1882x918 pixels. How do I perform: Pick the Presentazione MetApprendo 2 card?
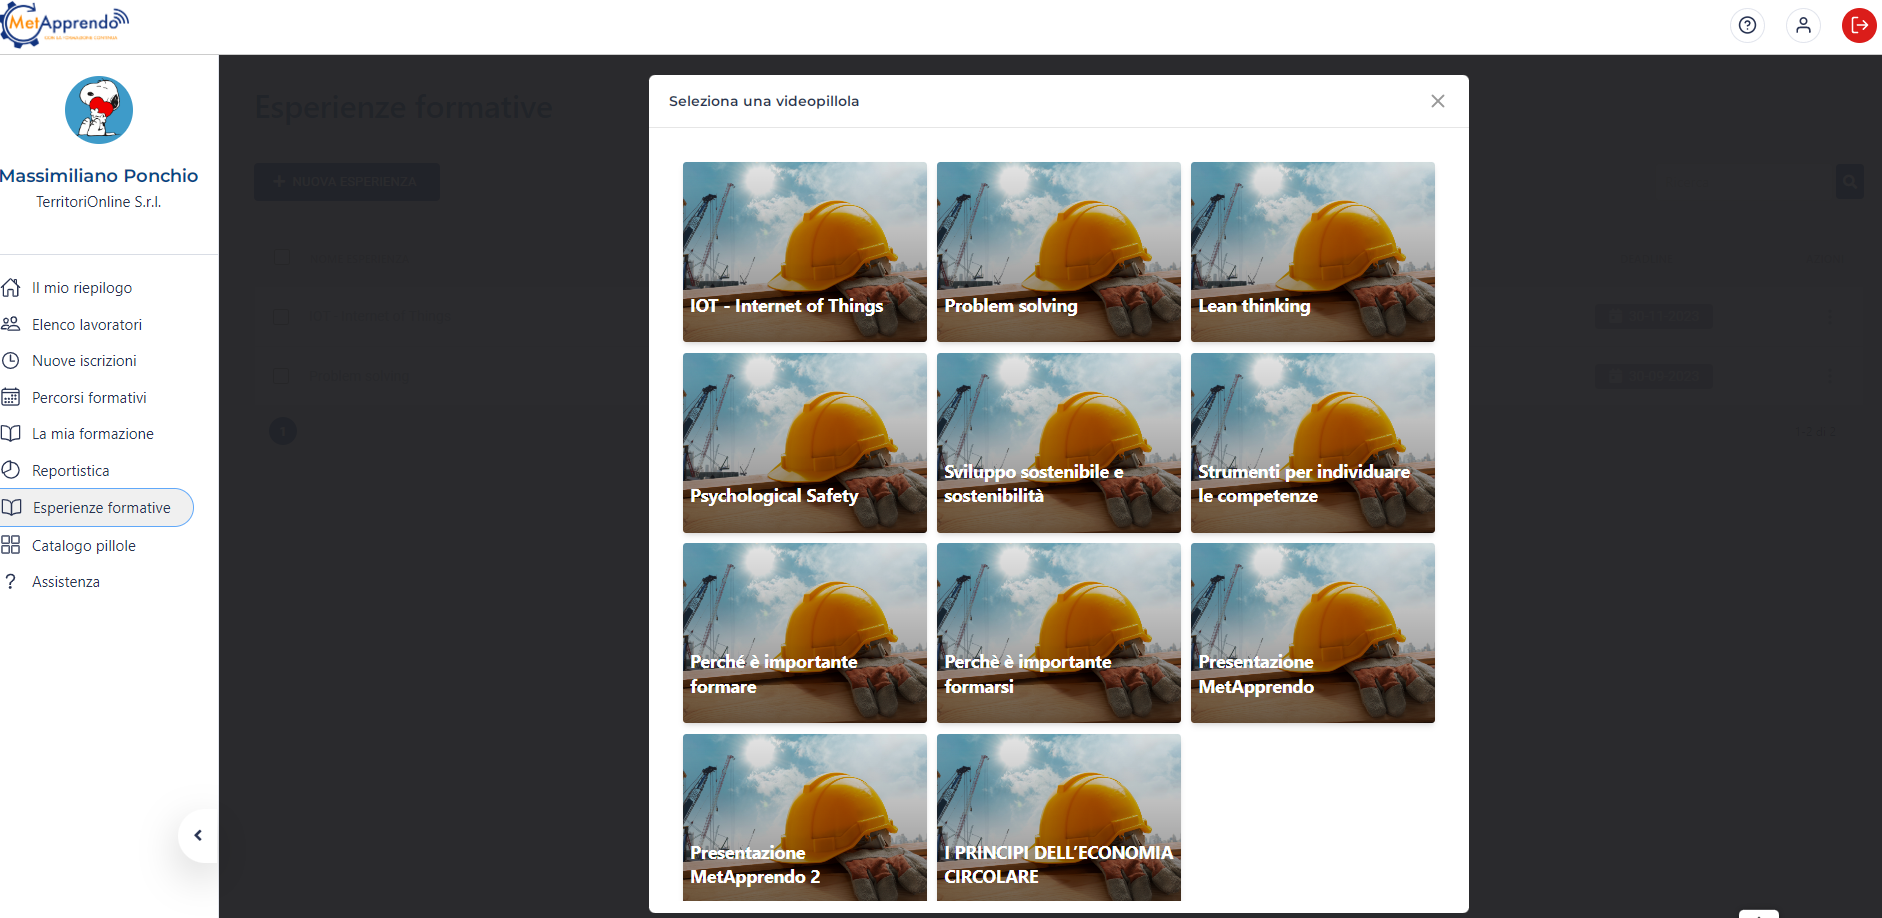click(805, 818)
